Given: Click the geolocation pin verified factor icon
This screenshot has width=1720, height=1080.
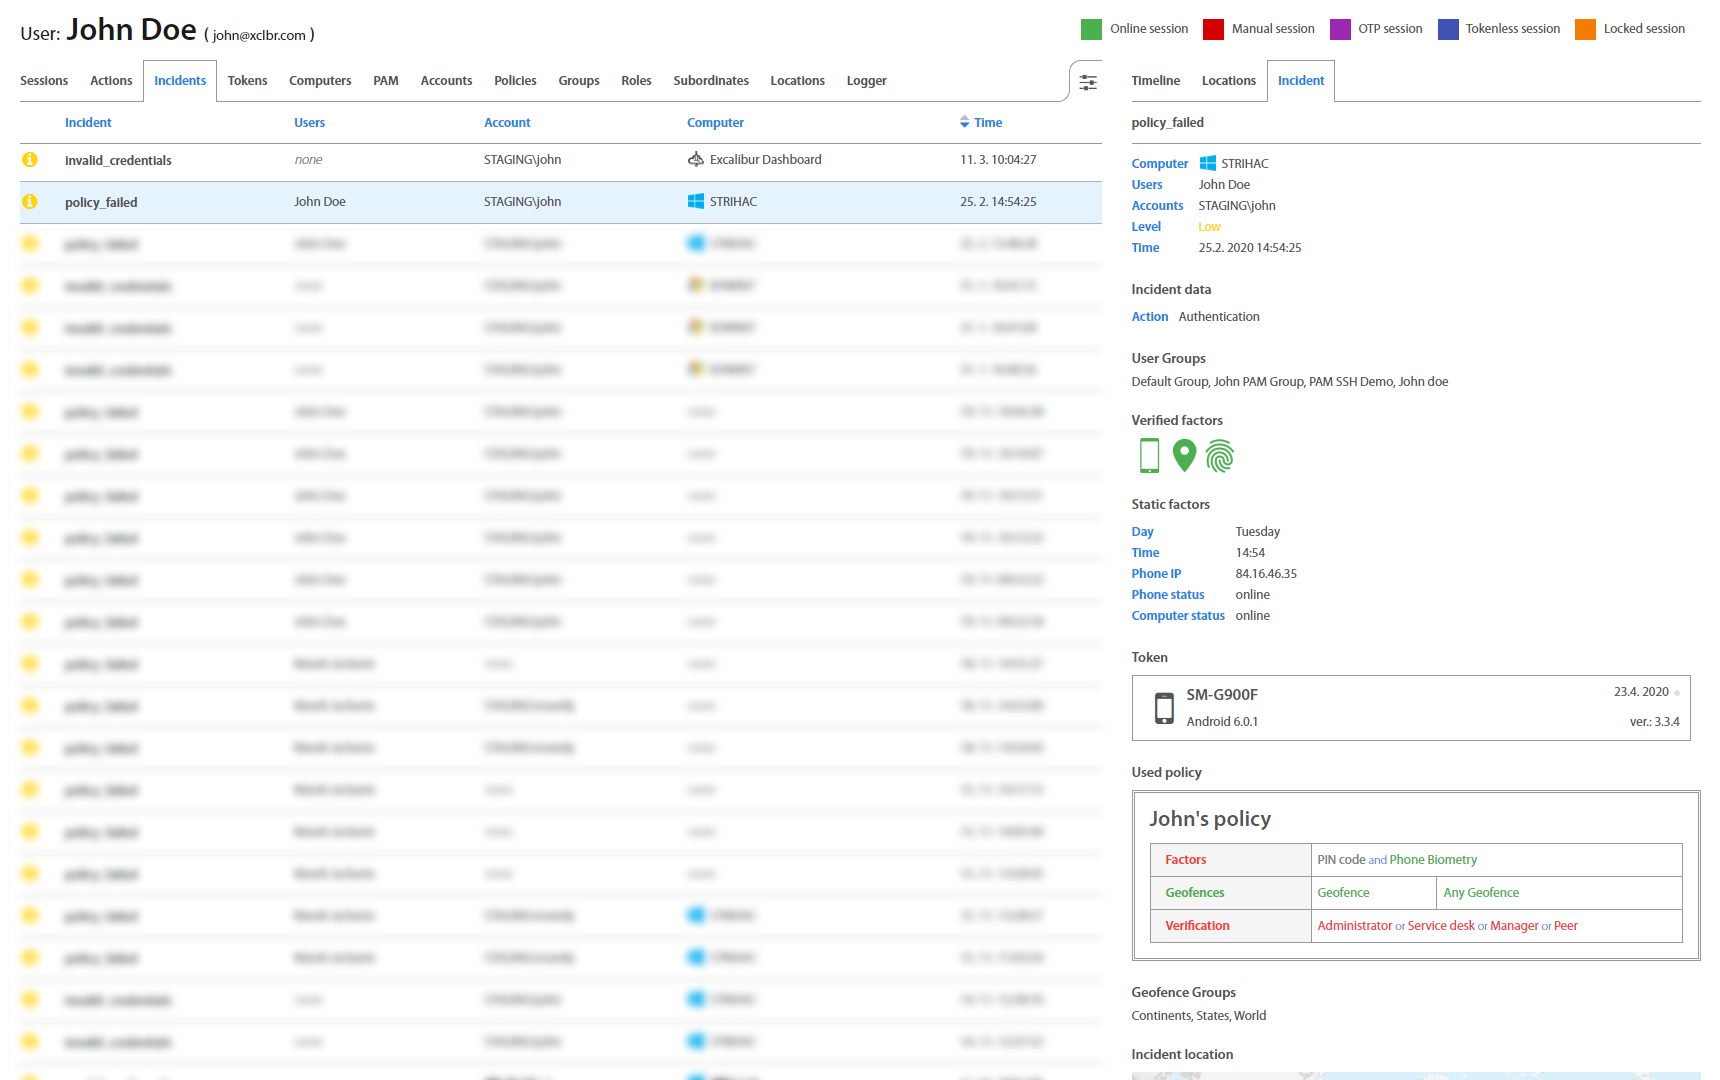Looking at the screenshot, I should 1184,456.
